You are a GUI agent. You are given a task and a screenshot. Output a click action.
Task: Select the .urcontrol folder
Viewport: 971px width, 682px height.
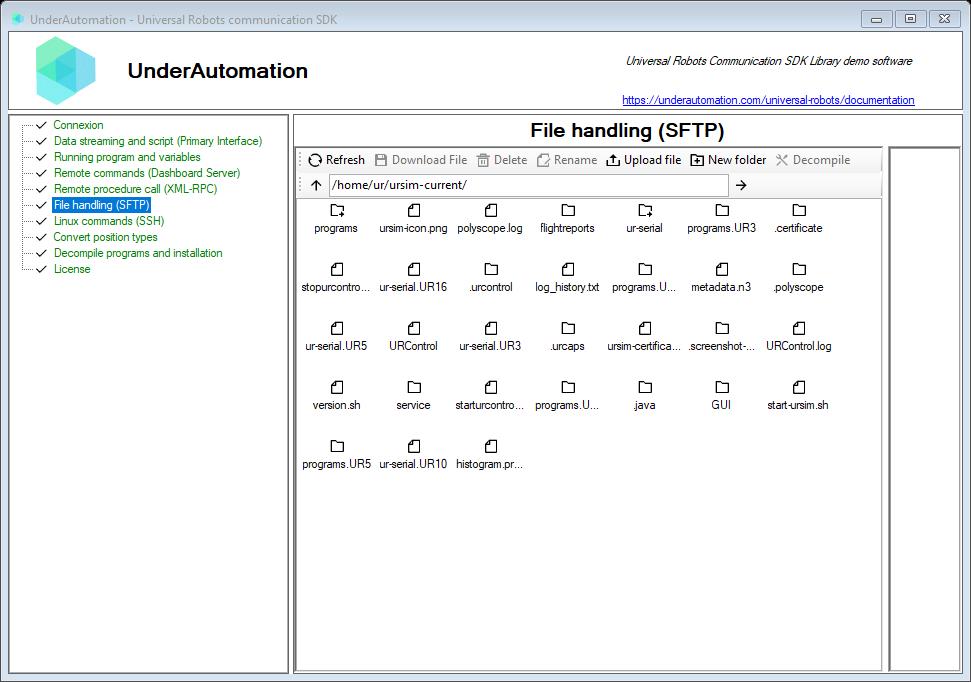490,278
